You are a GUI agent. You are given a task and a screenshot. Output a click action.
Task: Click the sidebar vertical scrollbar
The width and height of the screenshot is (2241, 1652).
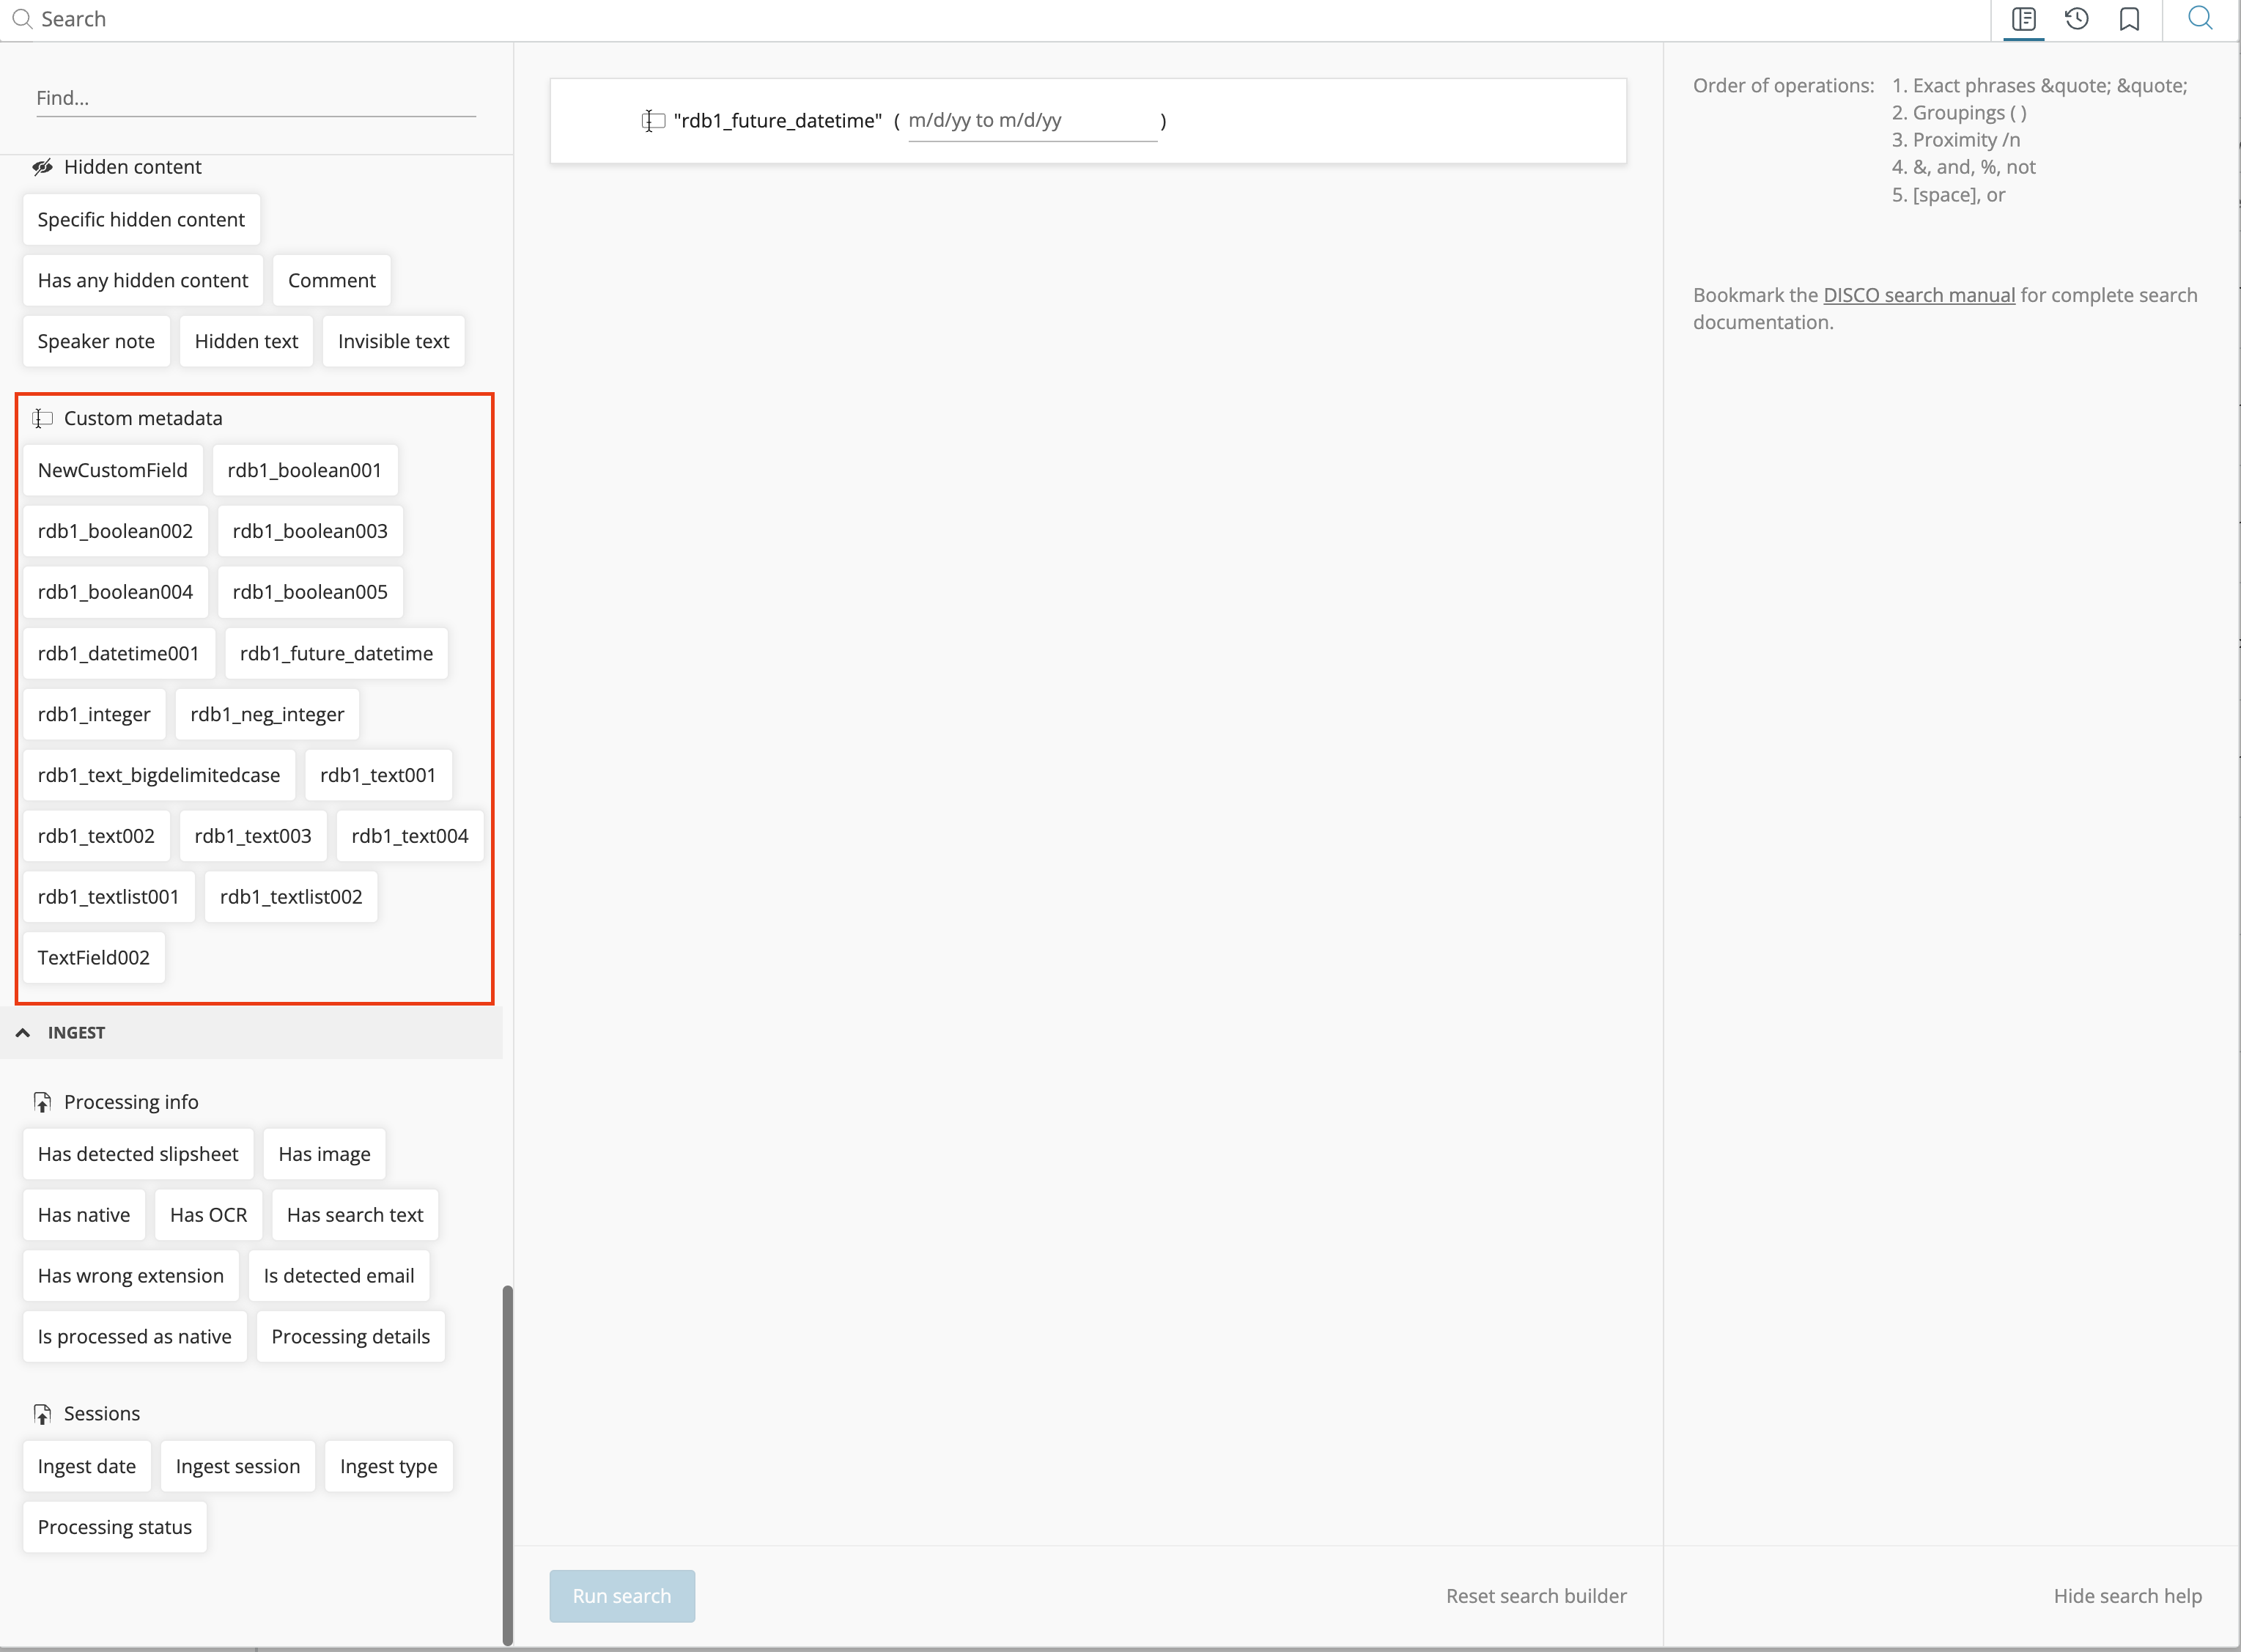coord(508,1464)
